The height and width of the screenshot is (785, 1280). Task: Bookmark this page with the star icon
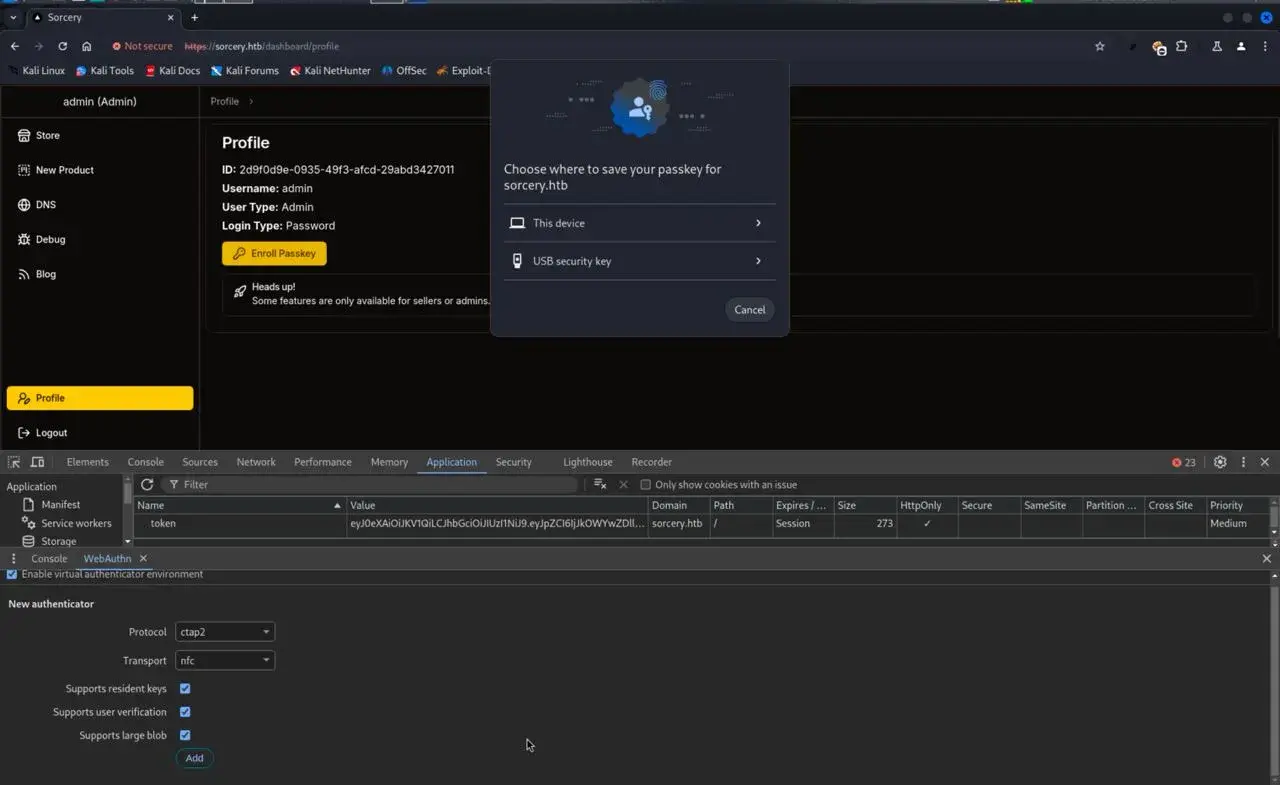click(1100, 46)
